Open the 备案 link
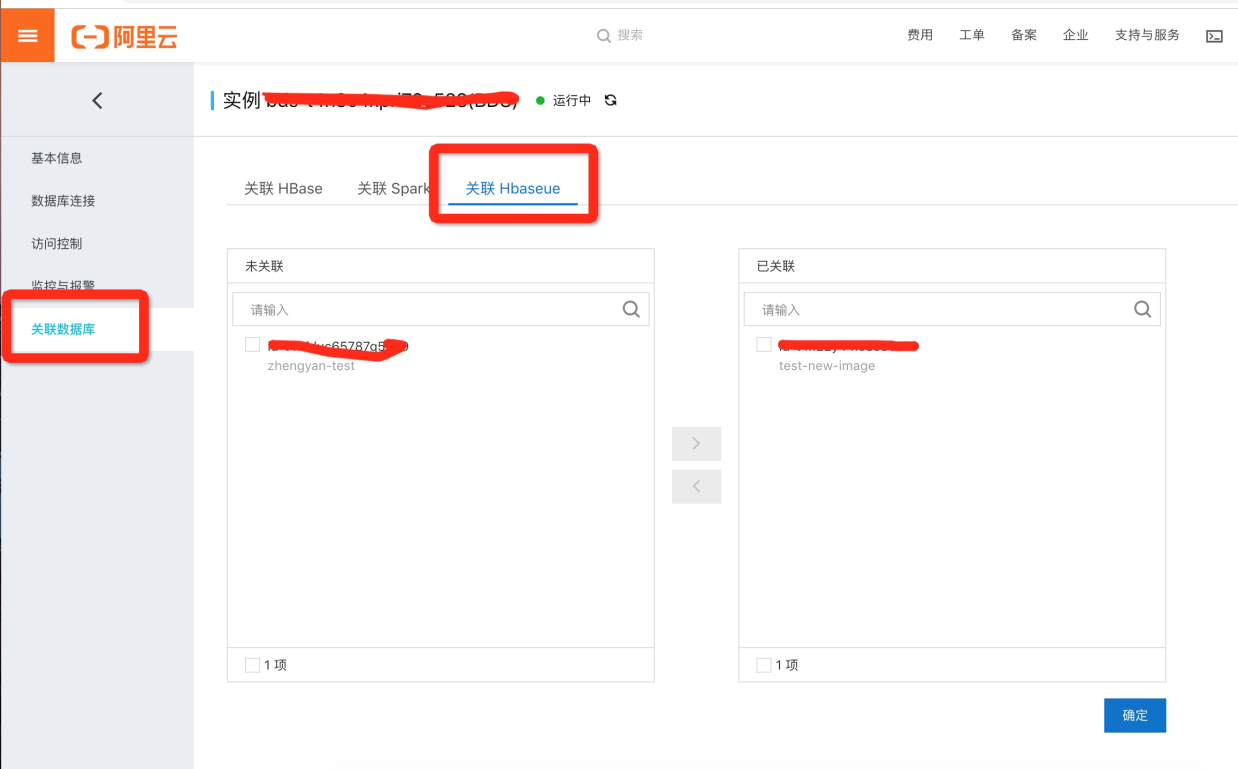 pos(1024,36)
